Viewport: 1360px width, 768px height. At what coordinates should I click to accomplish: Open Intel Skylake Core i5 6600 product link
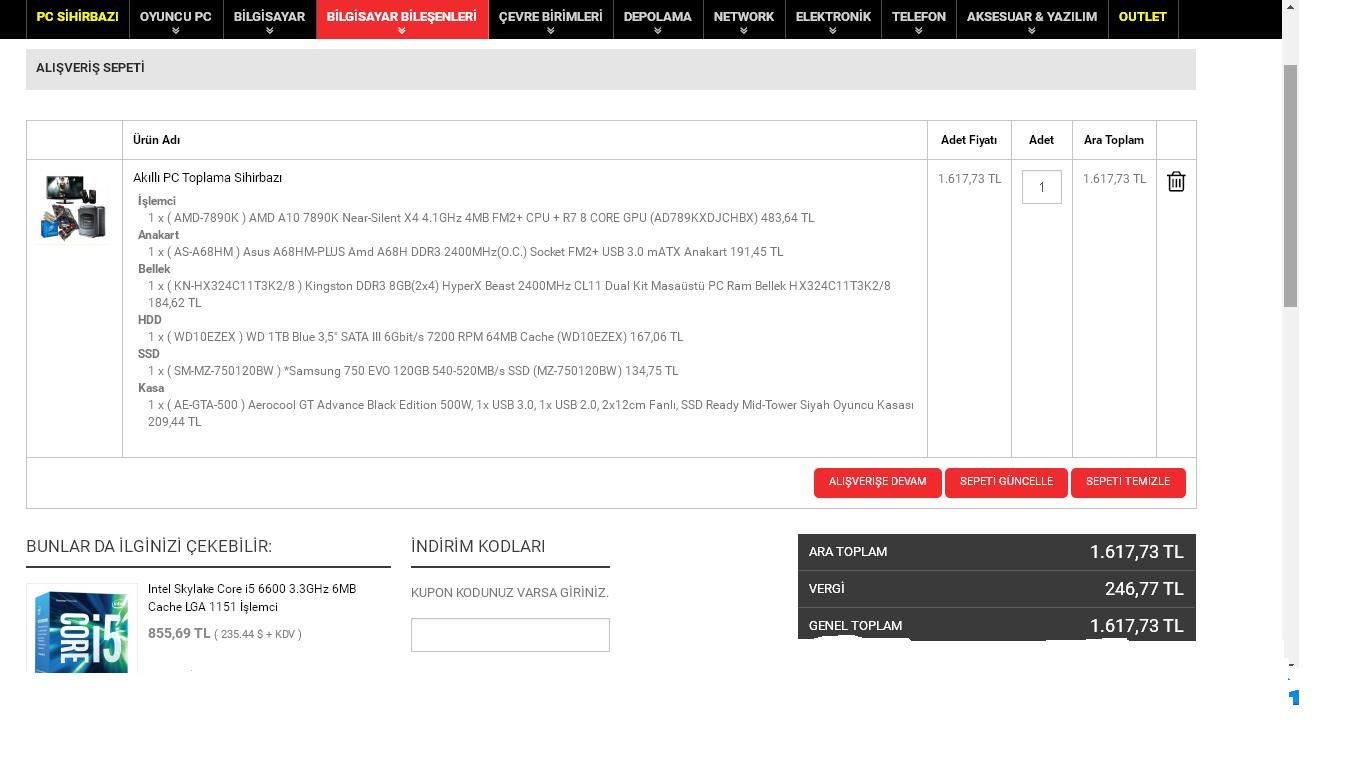click(x=252, y=598)
